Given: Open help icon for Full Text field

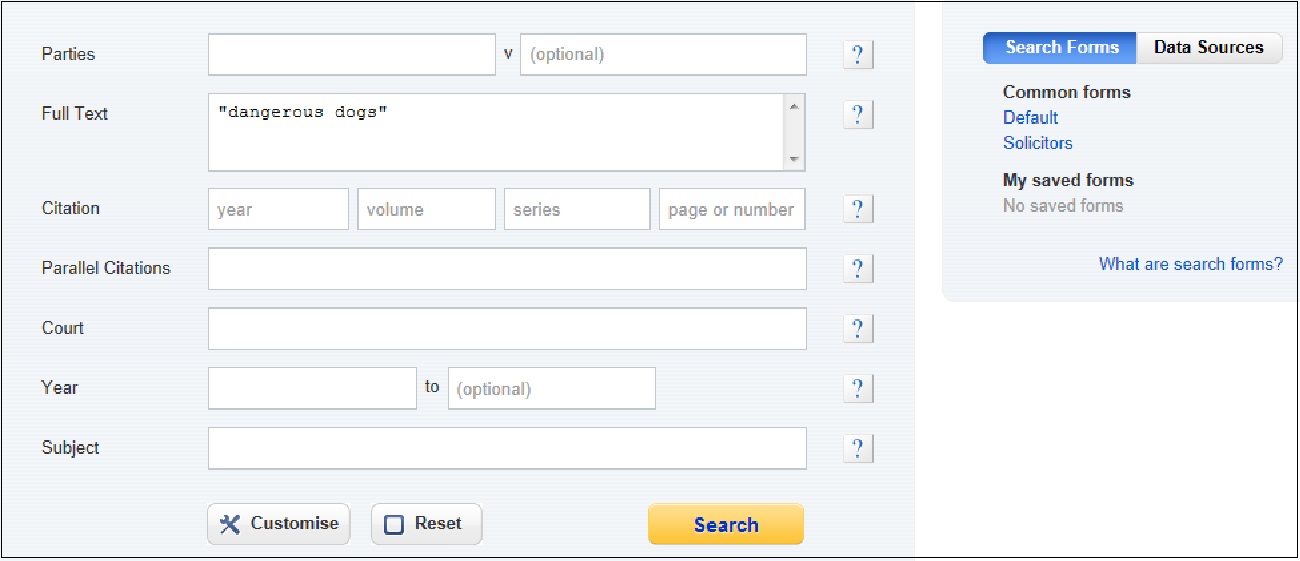Looking at the screenshot, I should [858, 115].
